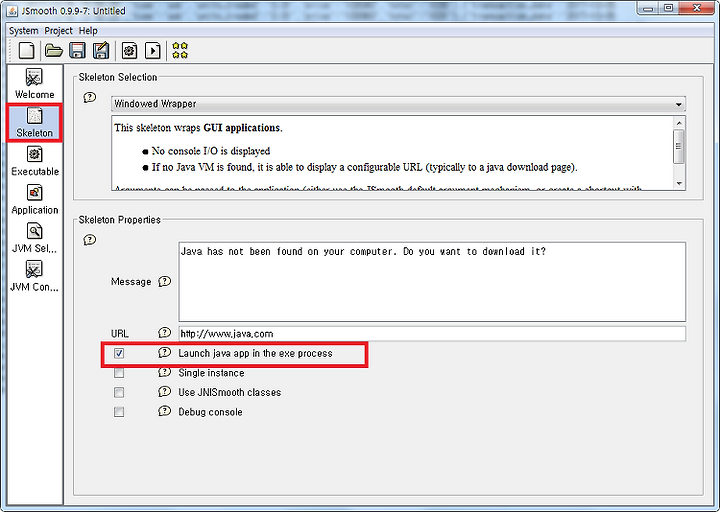Viewport: 720px width, 512px height.
Task: Click the 'This skeleton wraps GUI applications' text
Action: [198, 128]
